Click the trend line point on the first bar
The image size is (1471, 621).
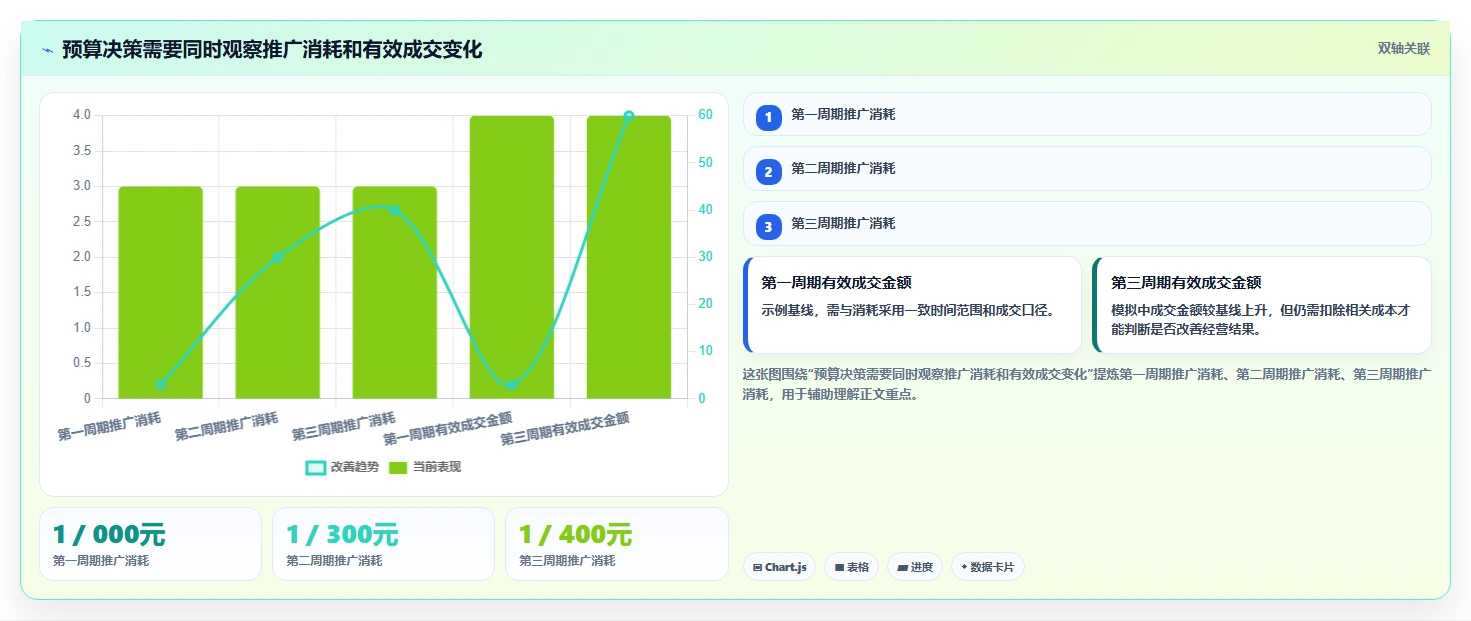[160, 384]
